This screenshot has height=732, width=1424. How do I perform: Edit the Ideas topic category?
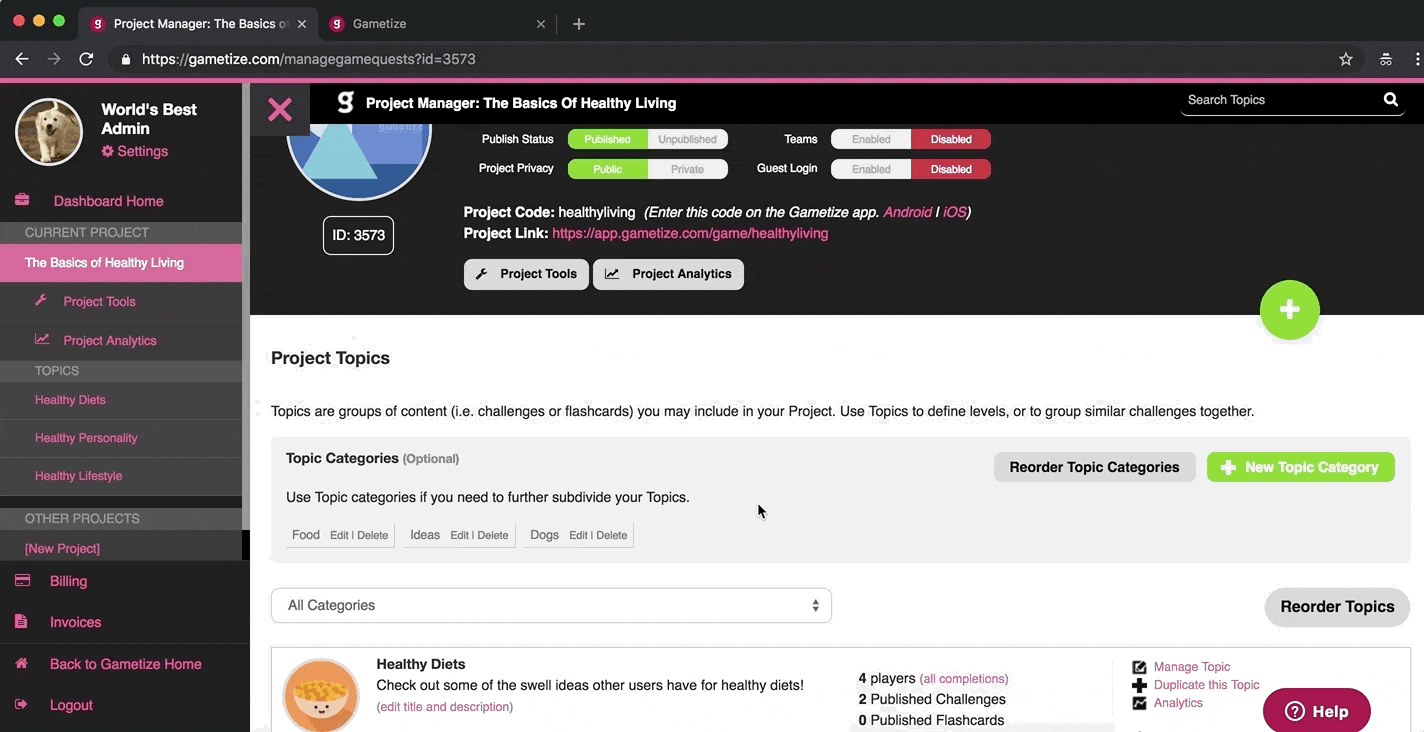pyautogui.click(x=460, y=535)
